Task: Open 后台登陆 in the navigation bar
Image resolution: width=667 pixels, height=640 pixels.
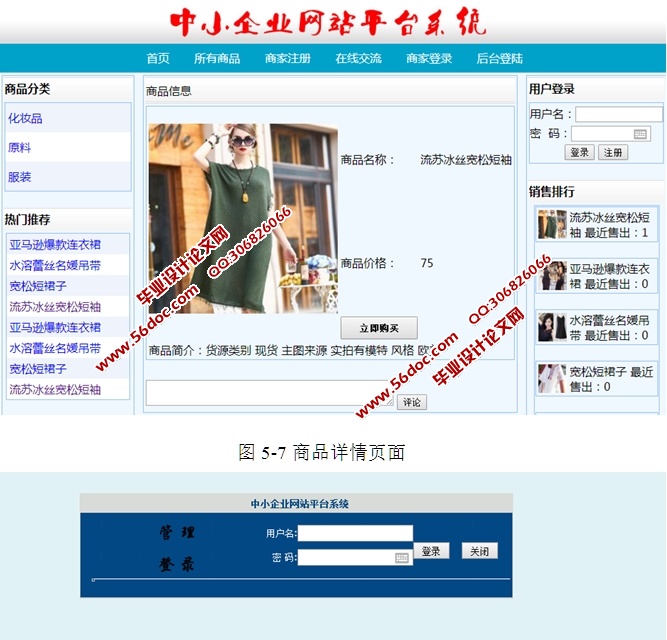Action: coord(499,58)
